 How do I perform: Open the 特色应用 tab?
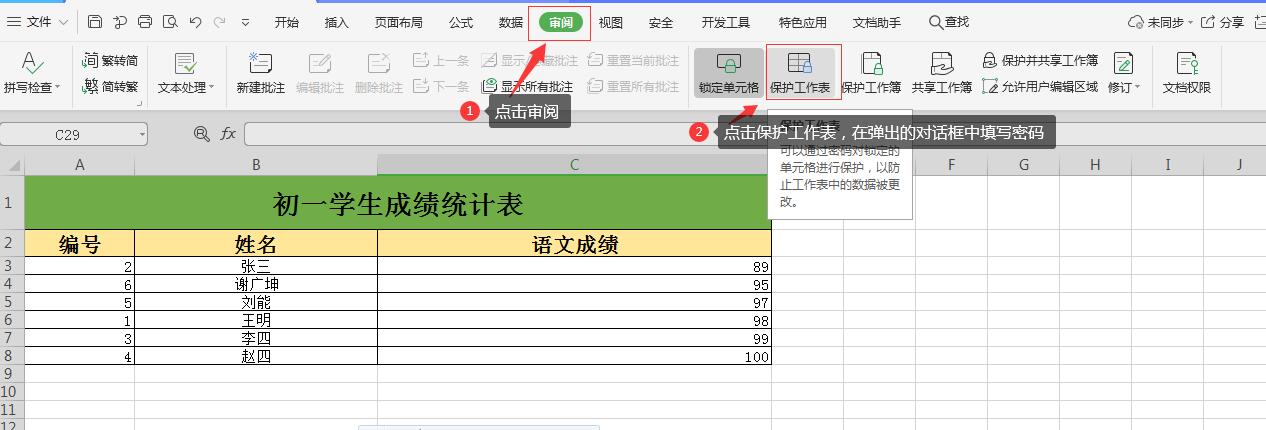click(803, 22)
